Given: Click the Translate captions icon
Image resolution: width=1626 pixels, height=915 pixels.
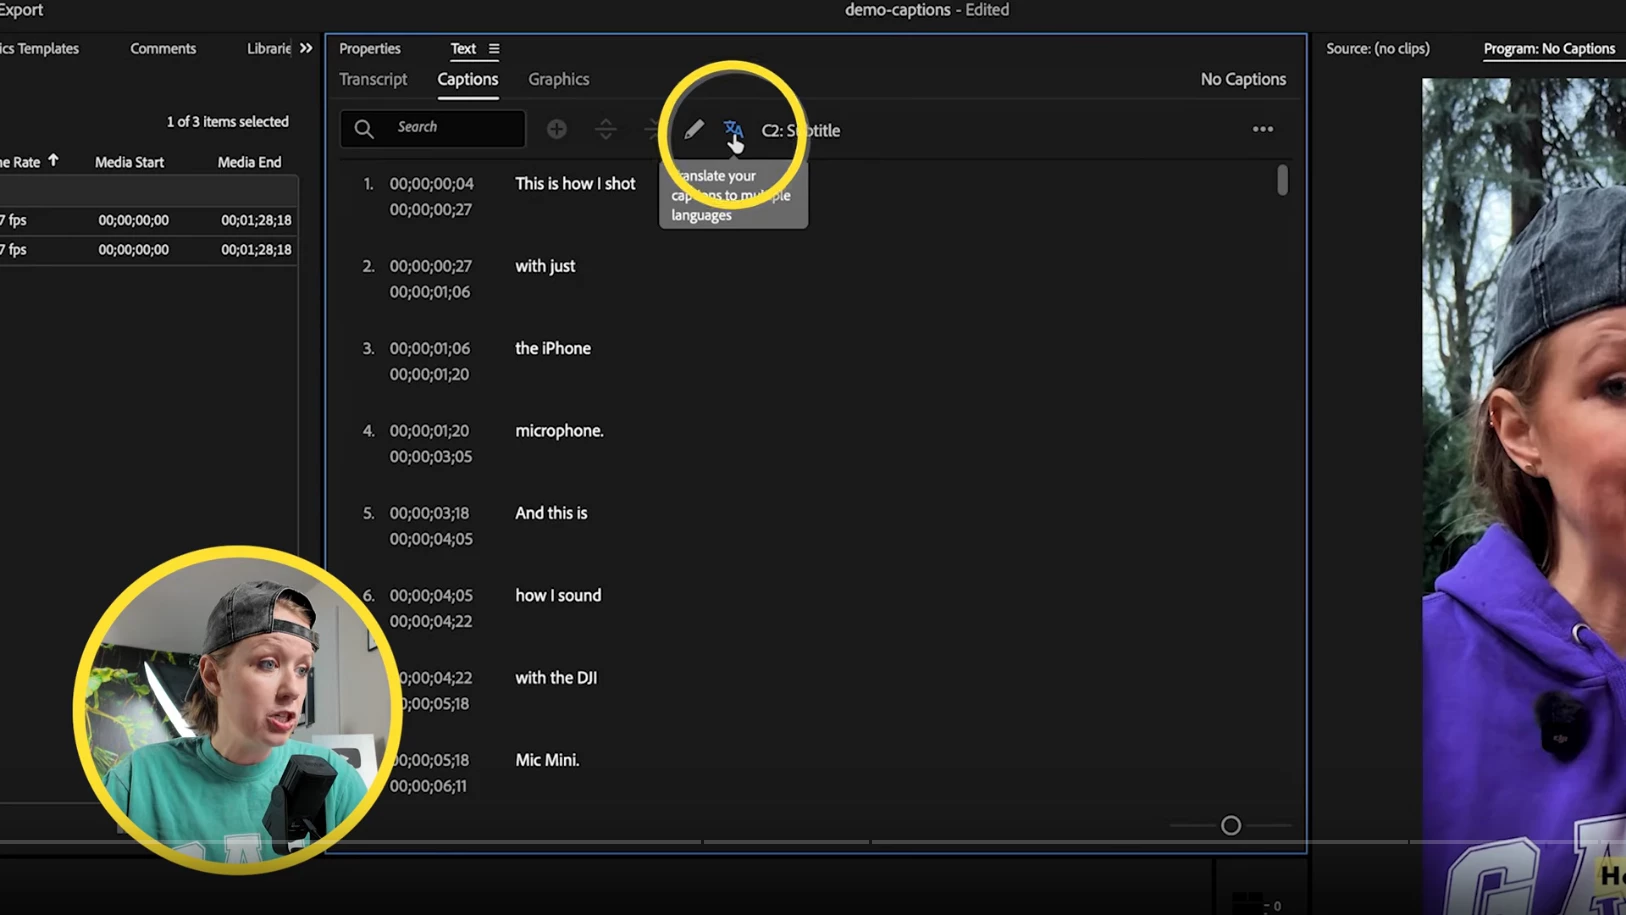Looking at the screenshot, I should point(733,129).
